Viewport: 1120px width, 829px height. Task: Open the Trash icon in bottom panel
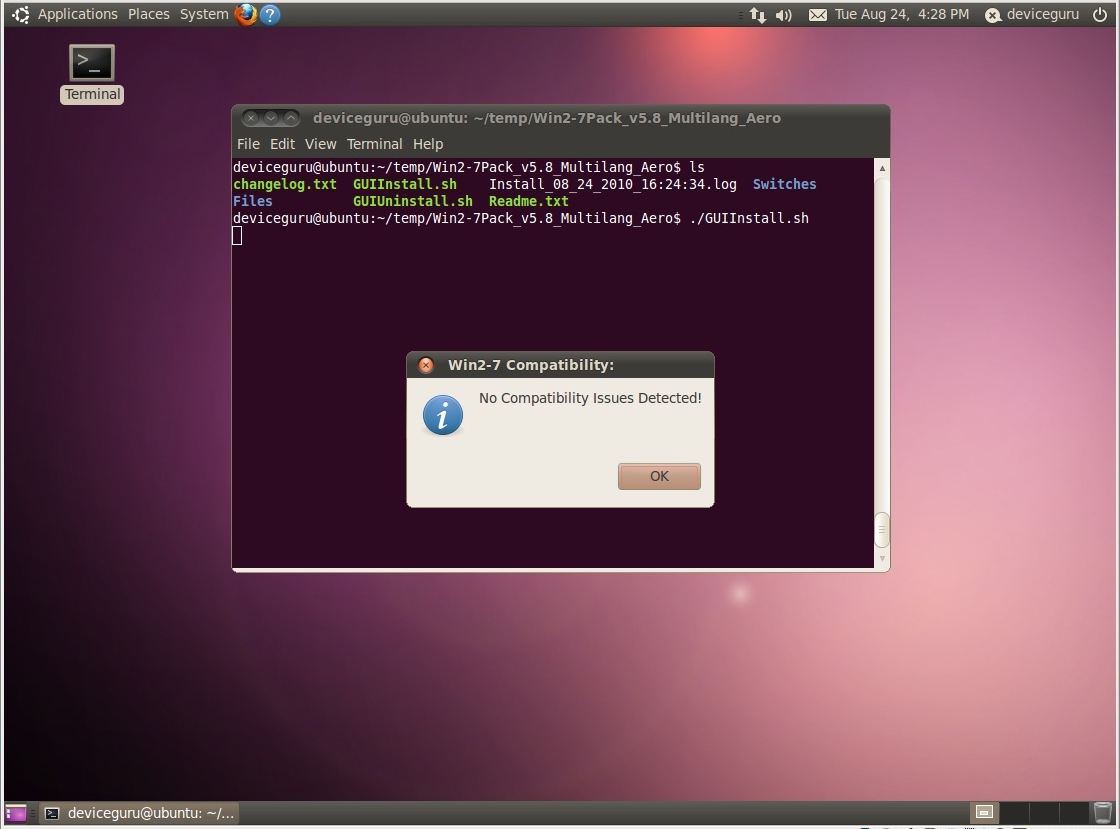coord(1102,812)
